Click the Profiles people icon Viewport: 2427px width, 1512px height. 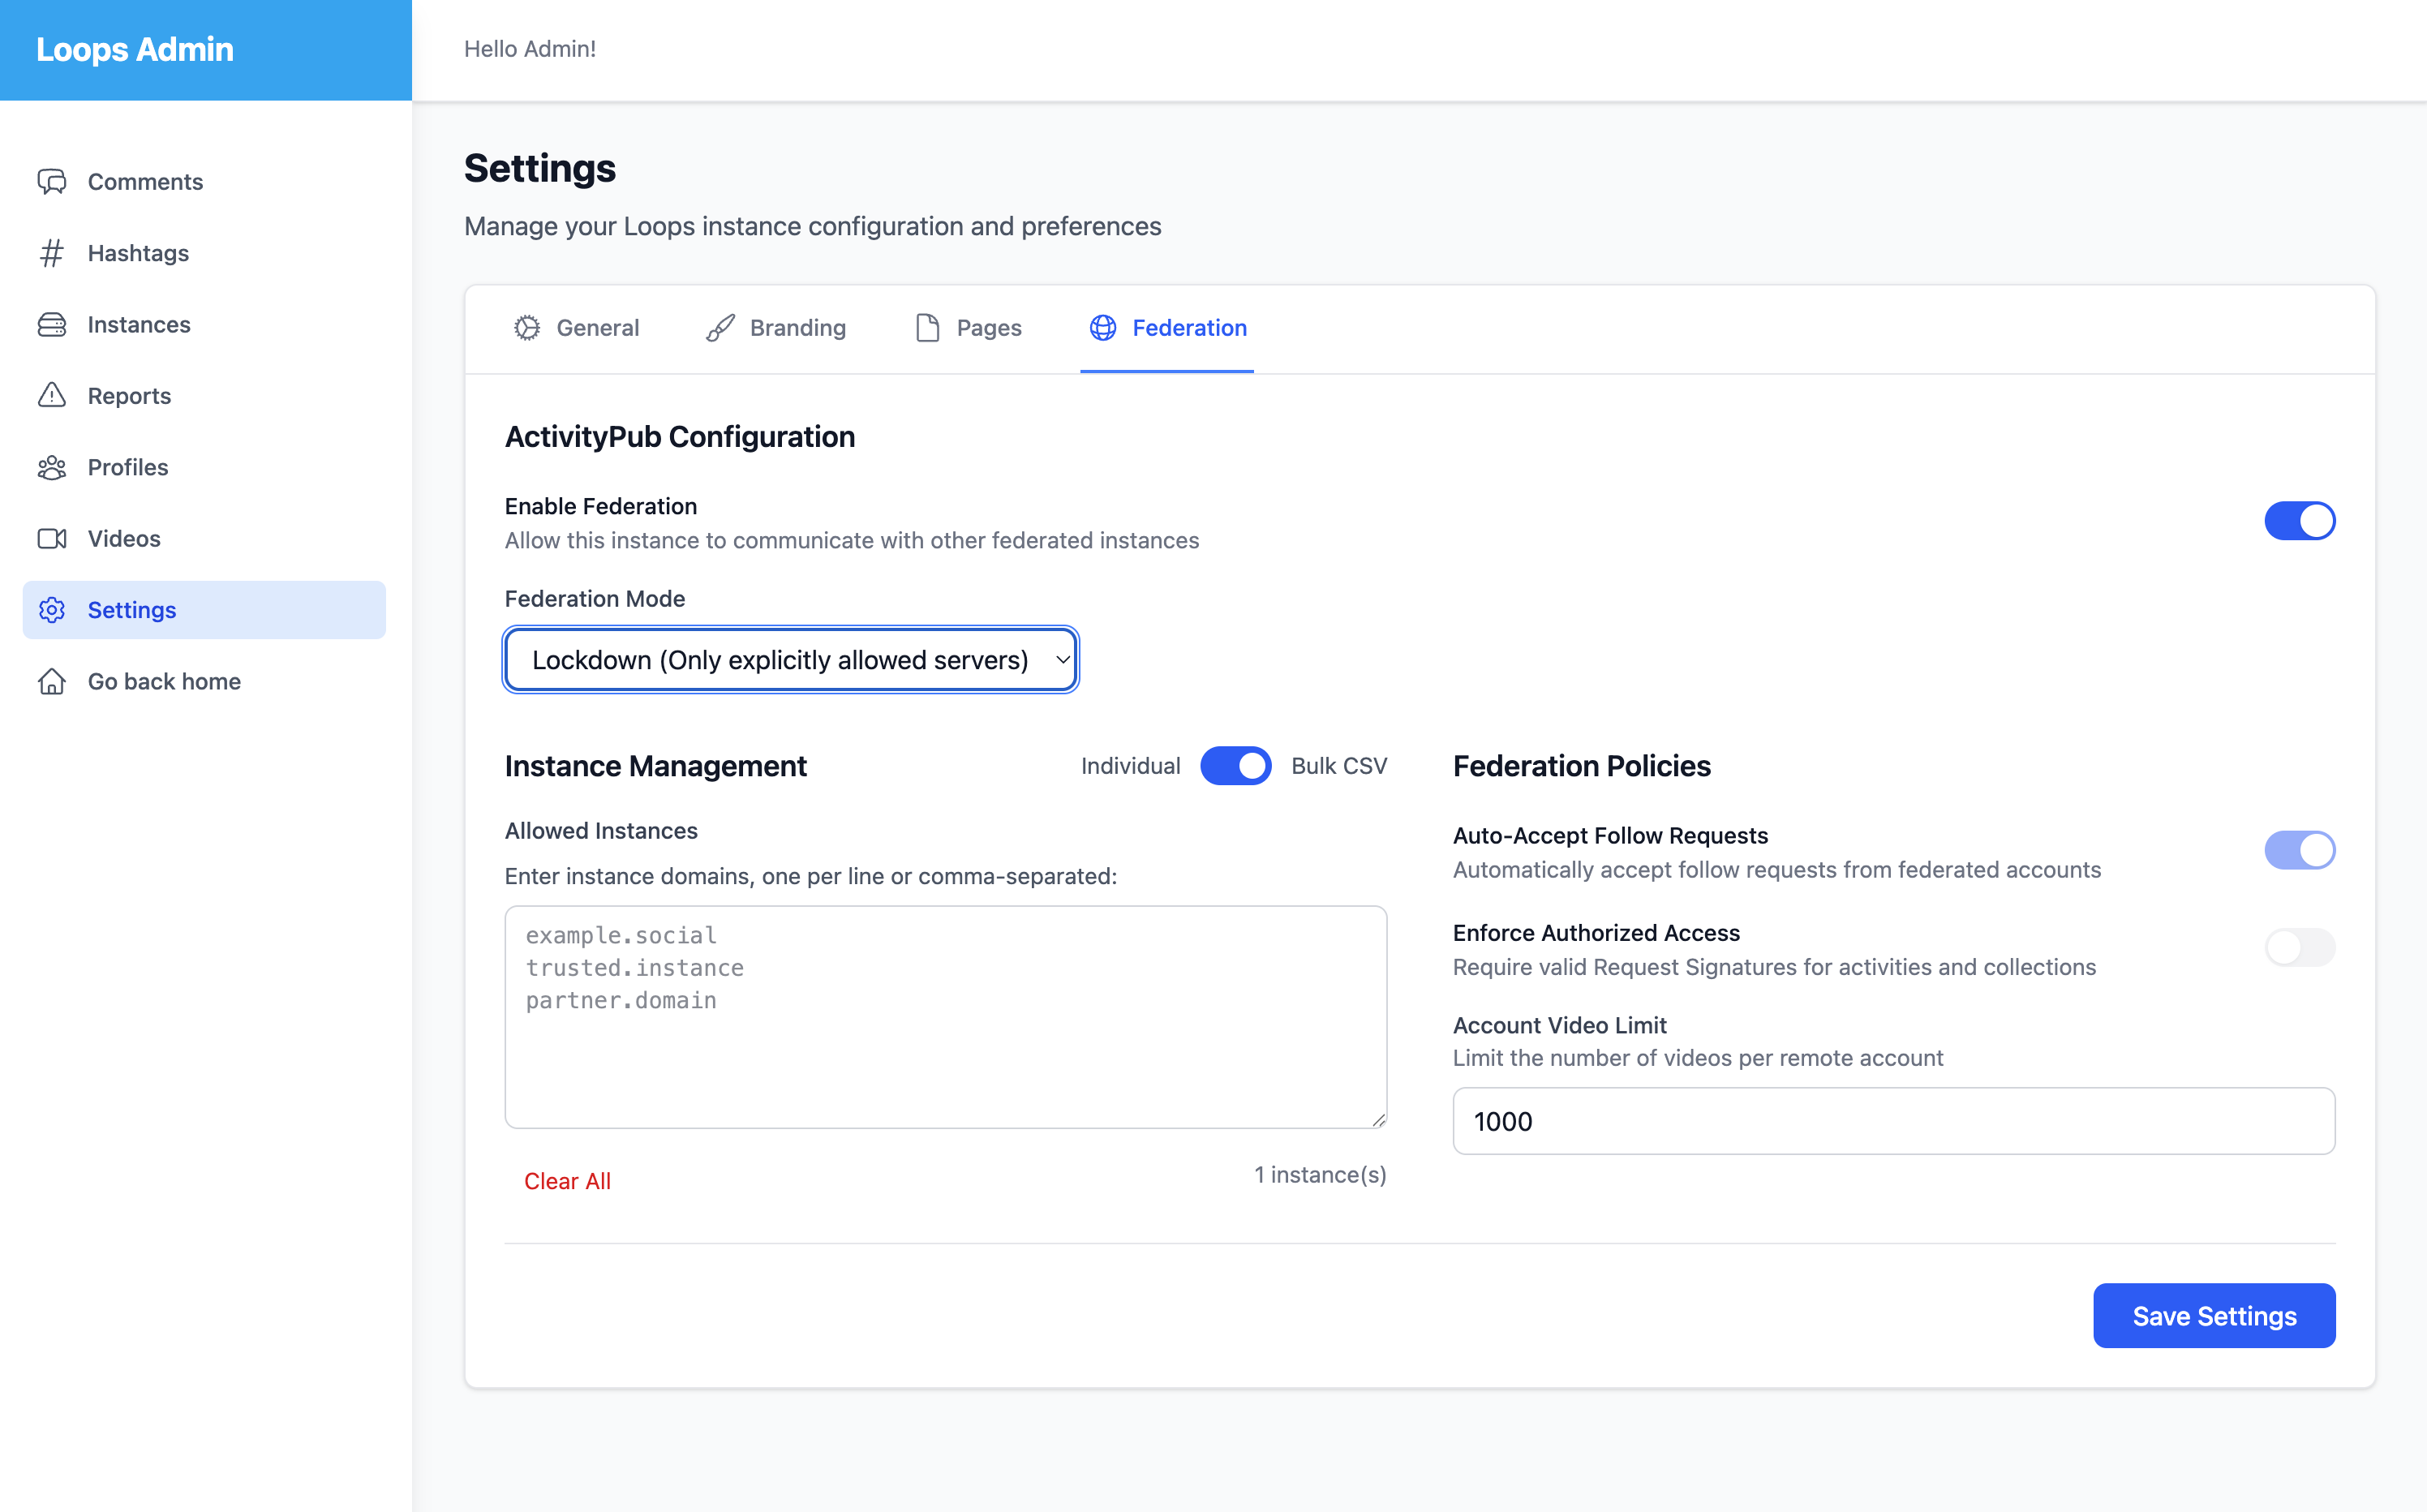pos(52,467)
